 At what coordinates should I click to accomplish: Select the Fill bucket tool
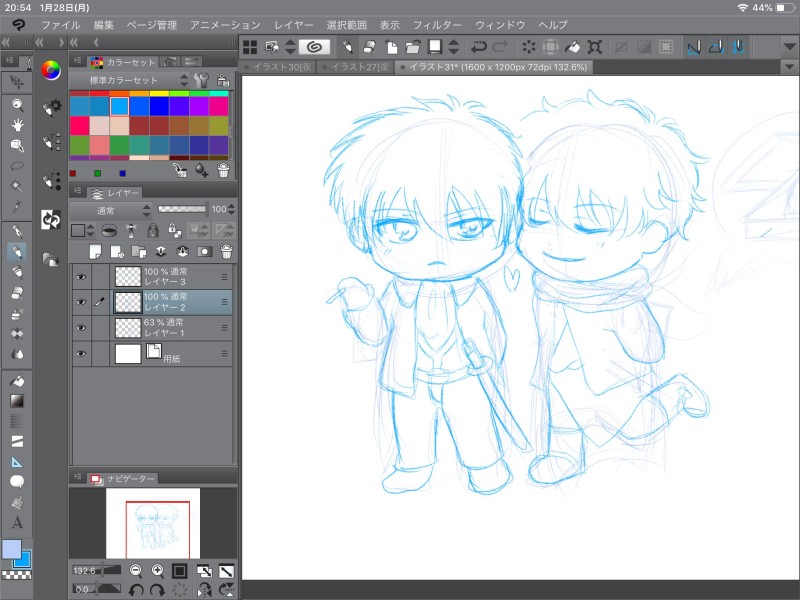tap(17, 381)
